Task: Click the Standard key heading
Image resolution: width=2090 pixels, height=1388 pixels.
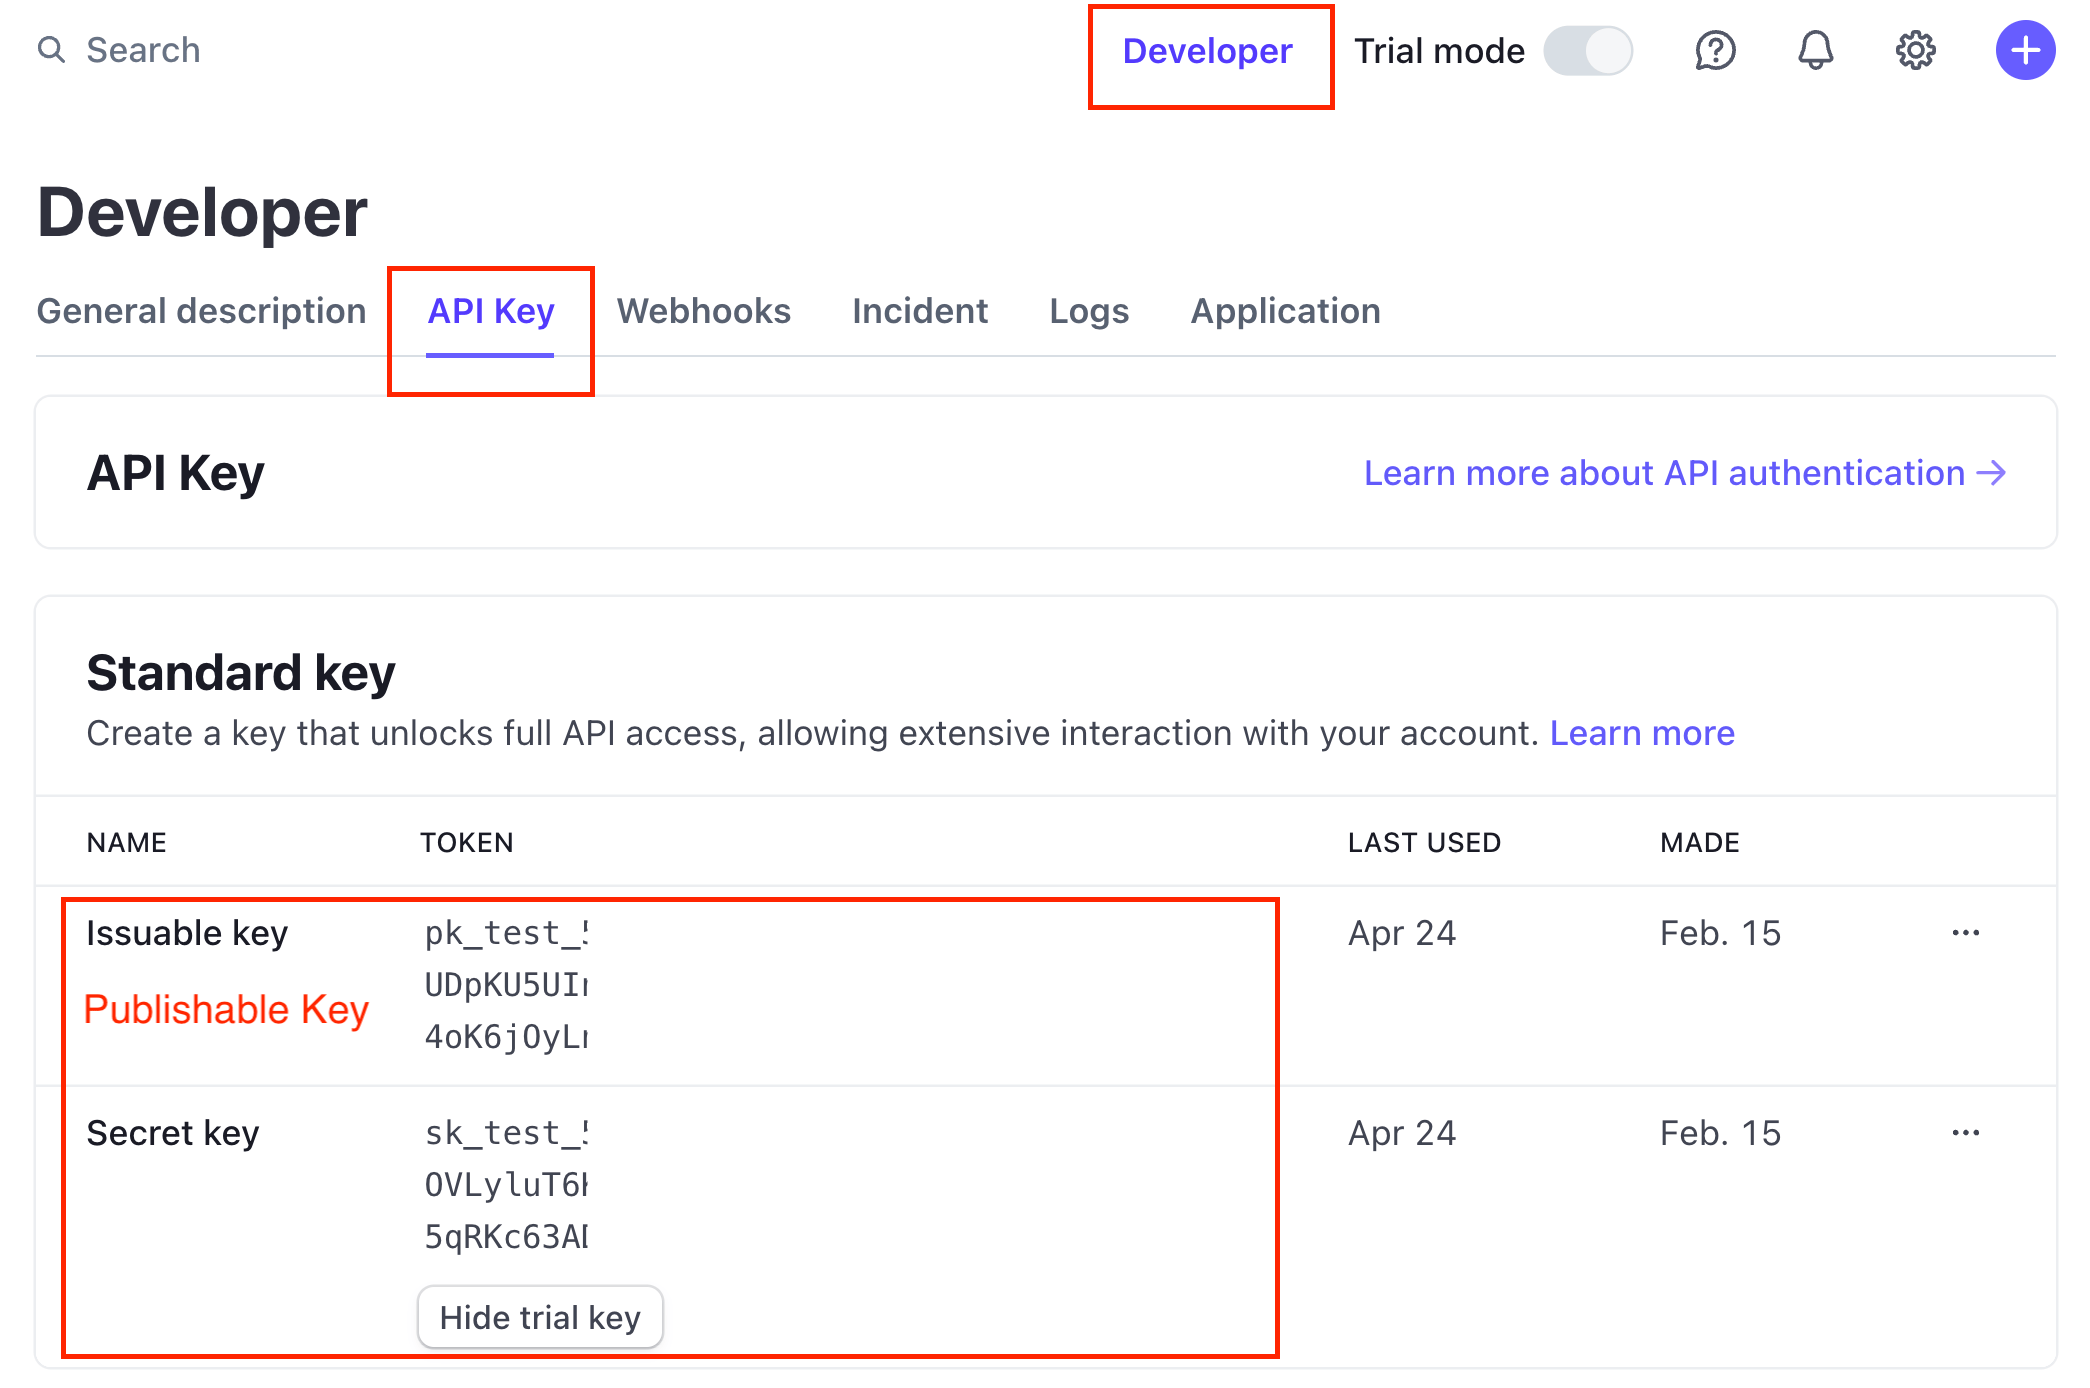Action: click(241, 672)
